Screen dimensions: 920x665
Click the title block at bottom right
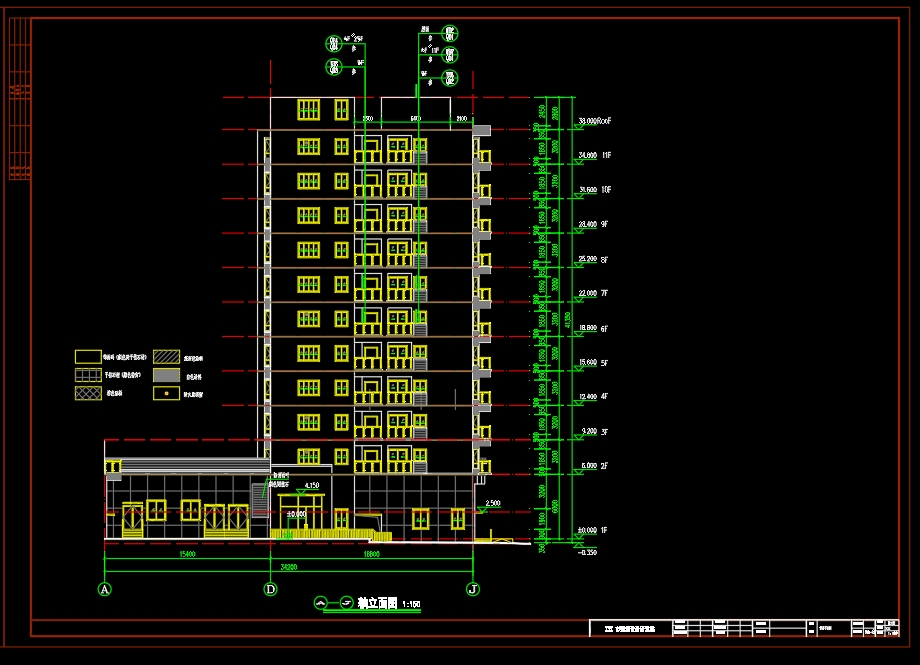coord(744,628)
